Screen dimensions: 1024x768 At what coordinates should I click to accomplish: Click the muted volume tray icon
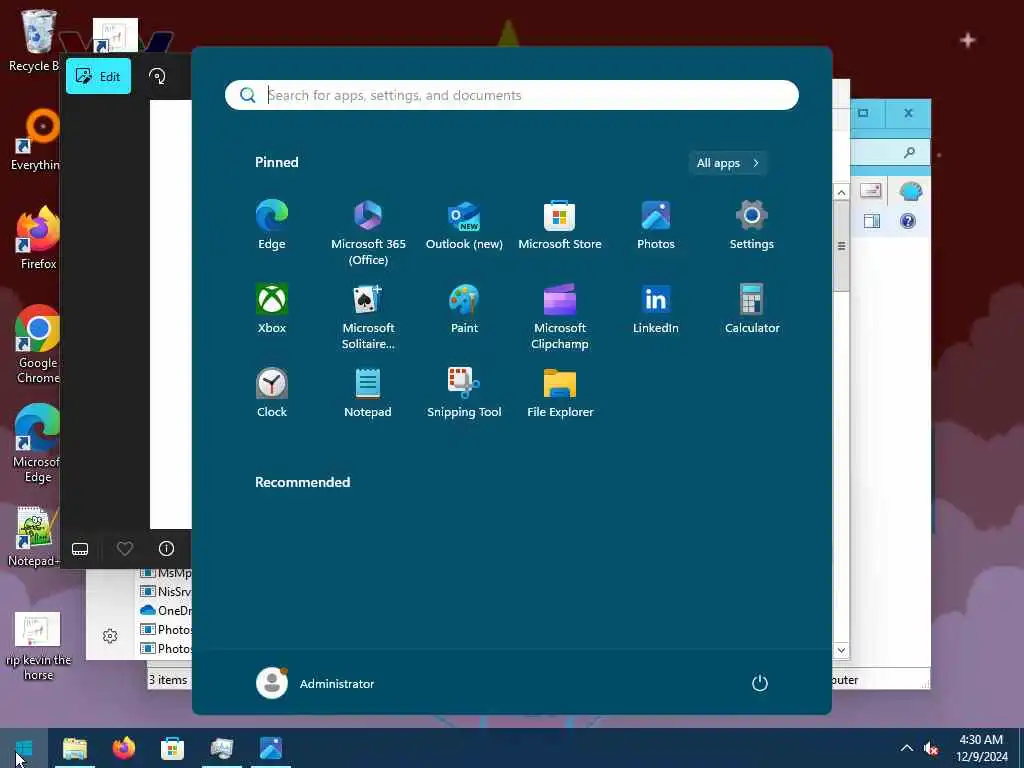click(931, 748)
